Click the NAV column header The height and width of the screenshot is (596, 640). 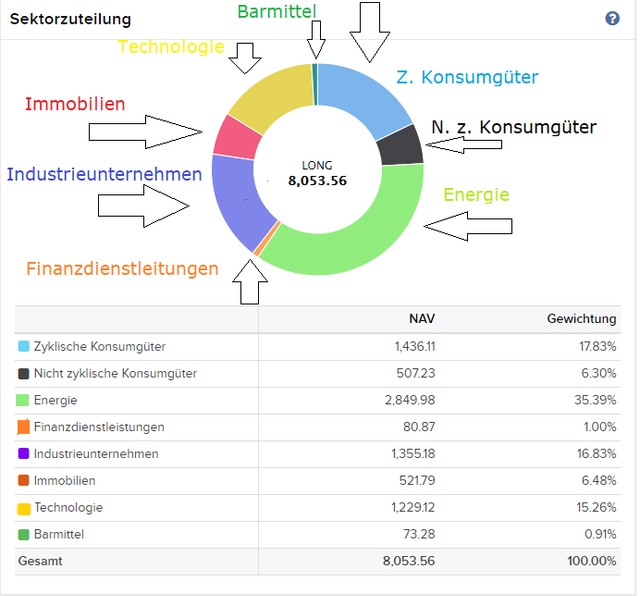(422, 319)
